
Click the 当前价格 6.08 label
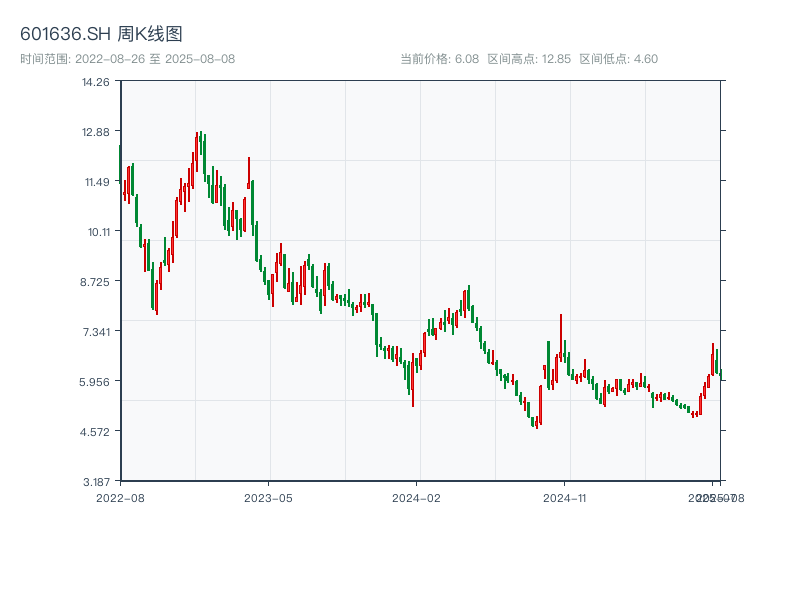click(439, 59)
